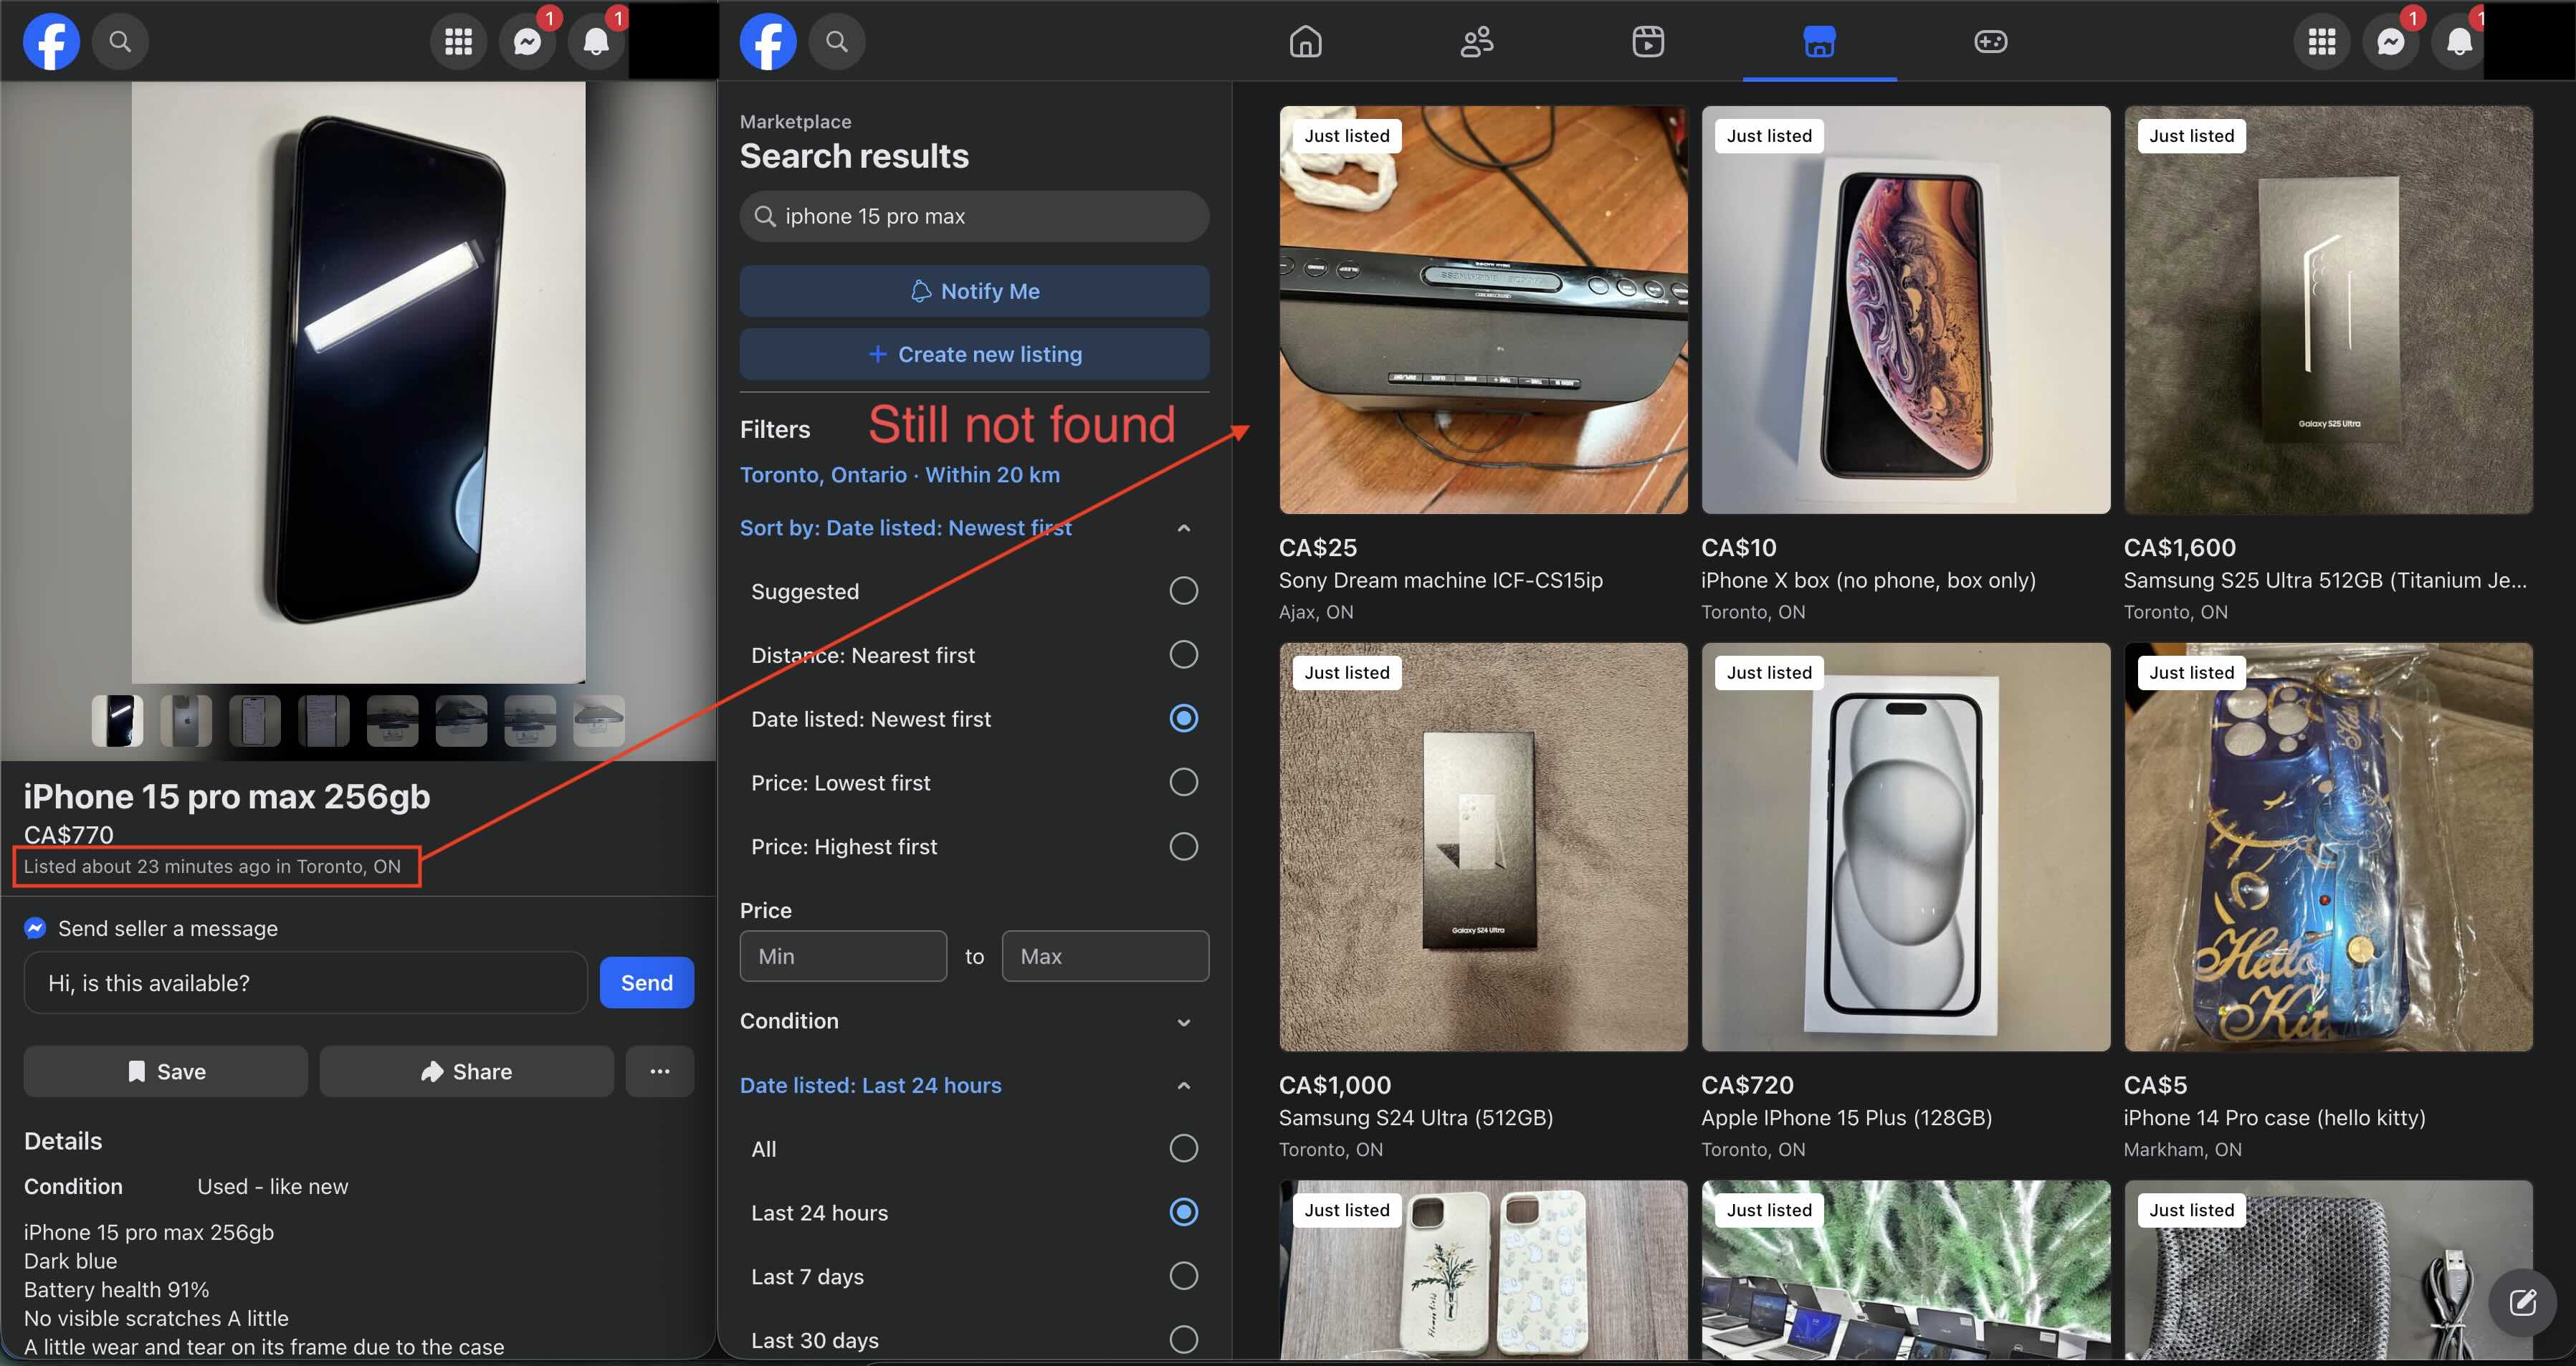The image size is (2576, 1366).
Task: Open Facebook search in the Marketplace window
Action: pyautogui.click(x=837, y=41)
